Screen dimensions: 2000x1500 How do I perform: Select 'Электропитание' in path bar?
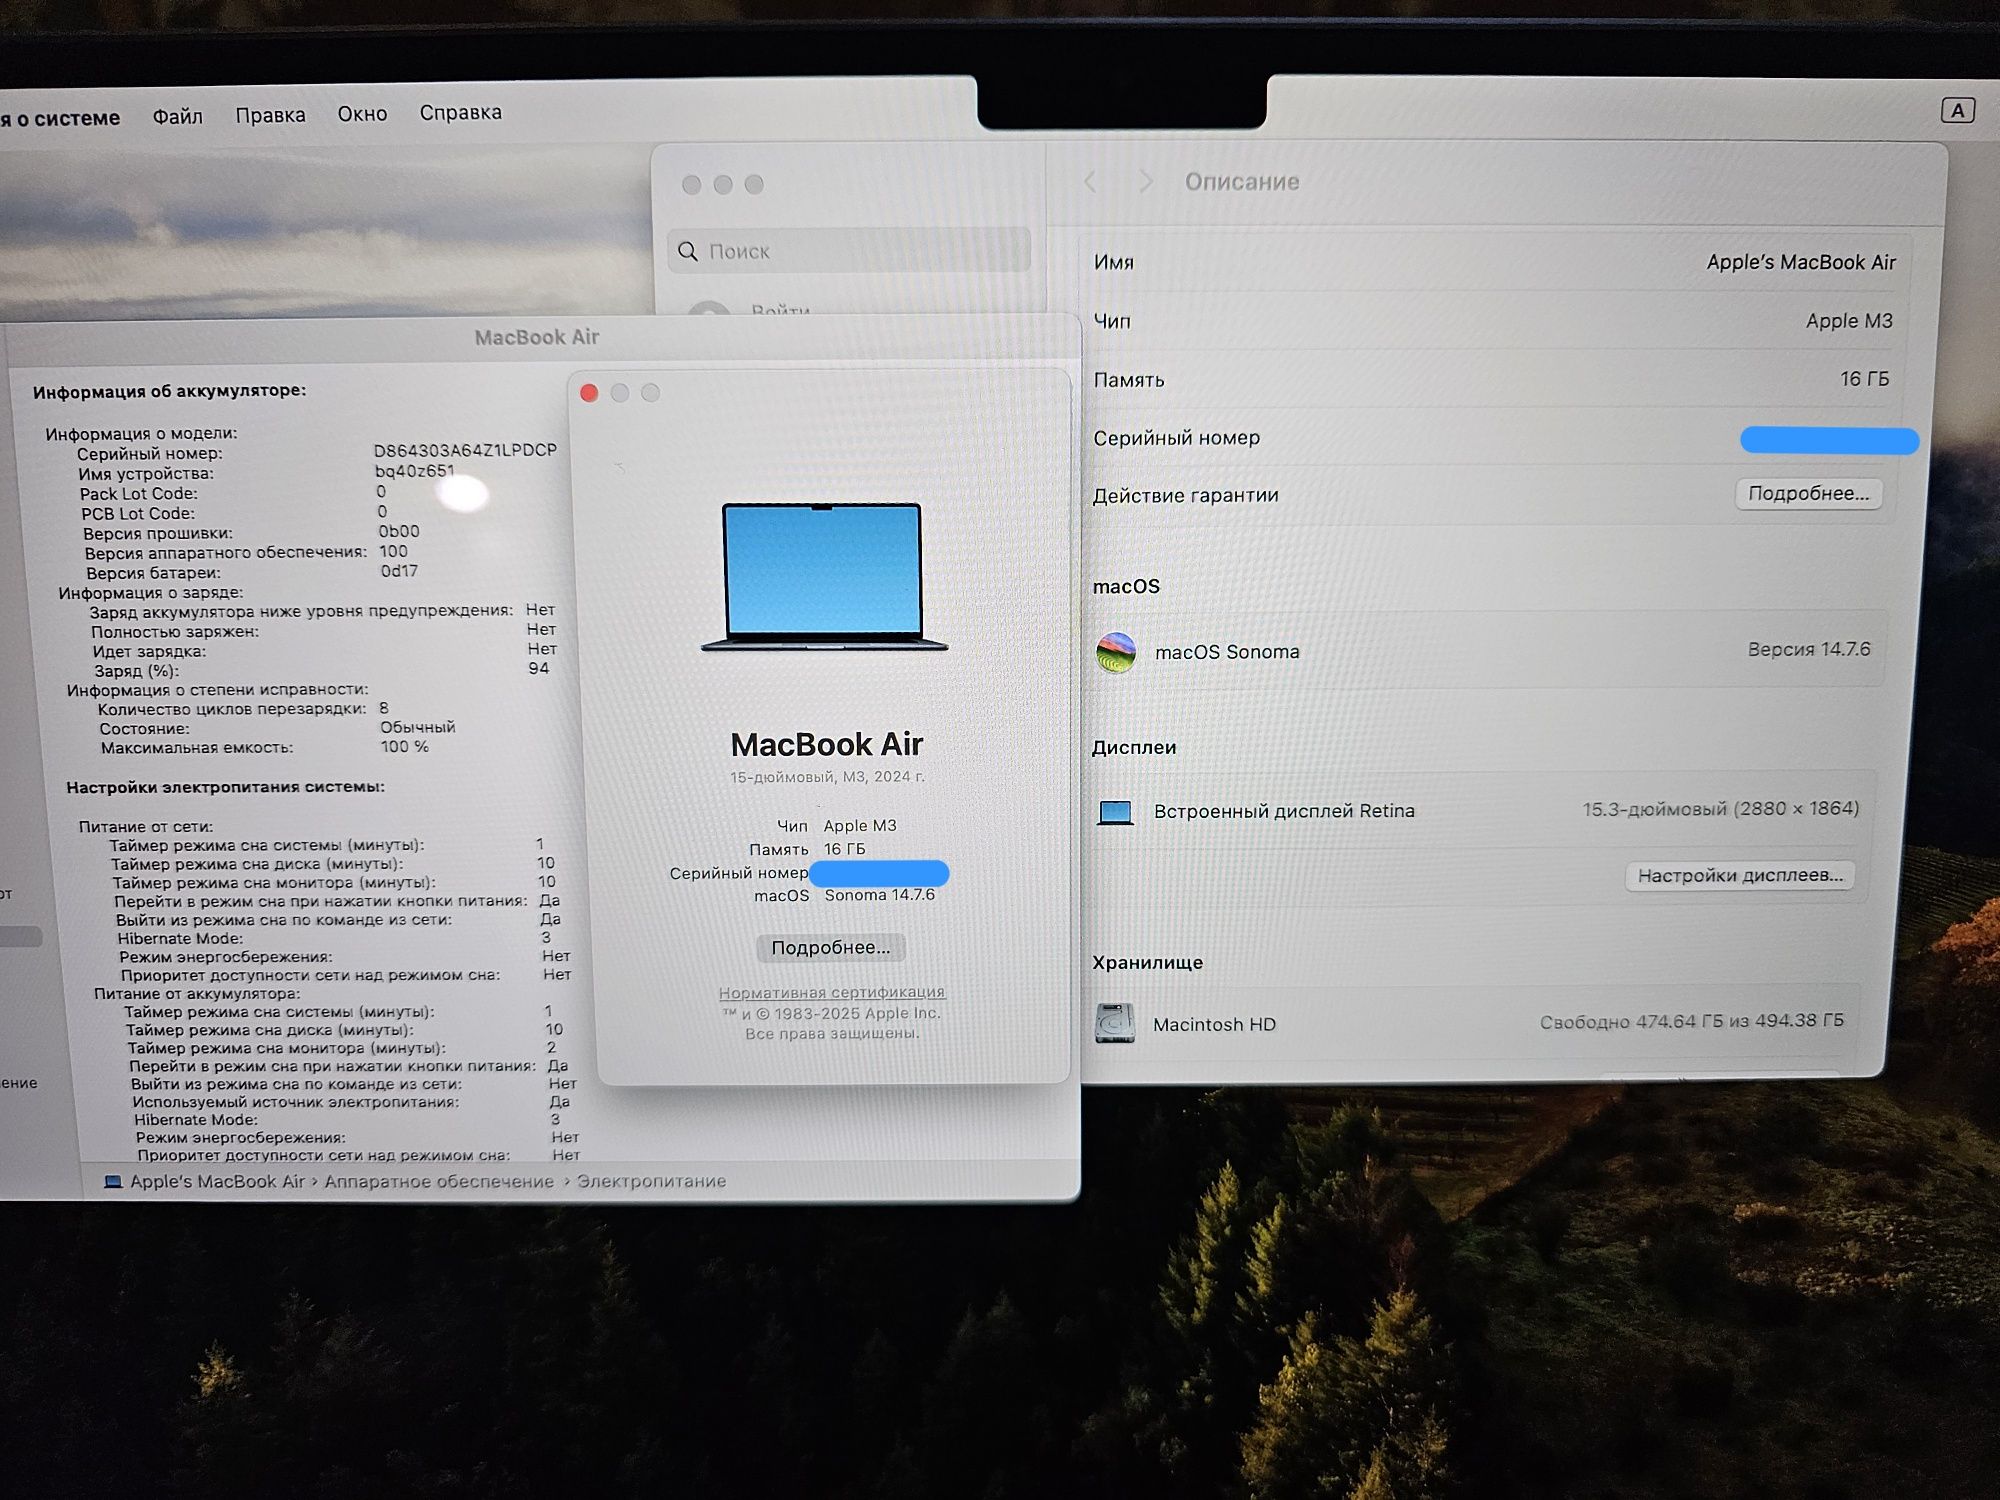tap(651, 1181)
